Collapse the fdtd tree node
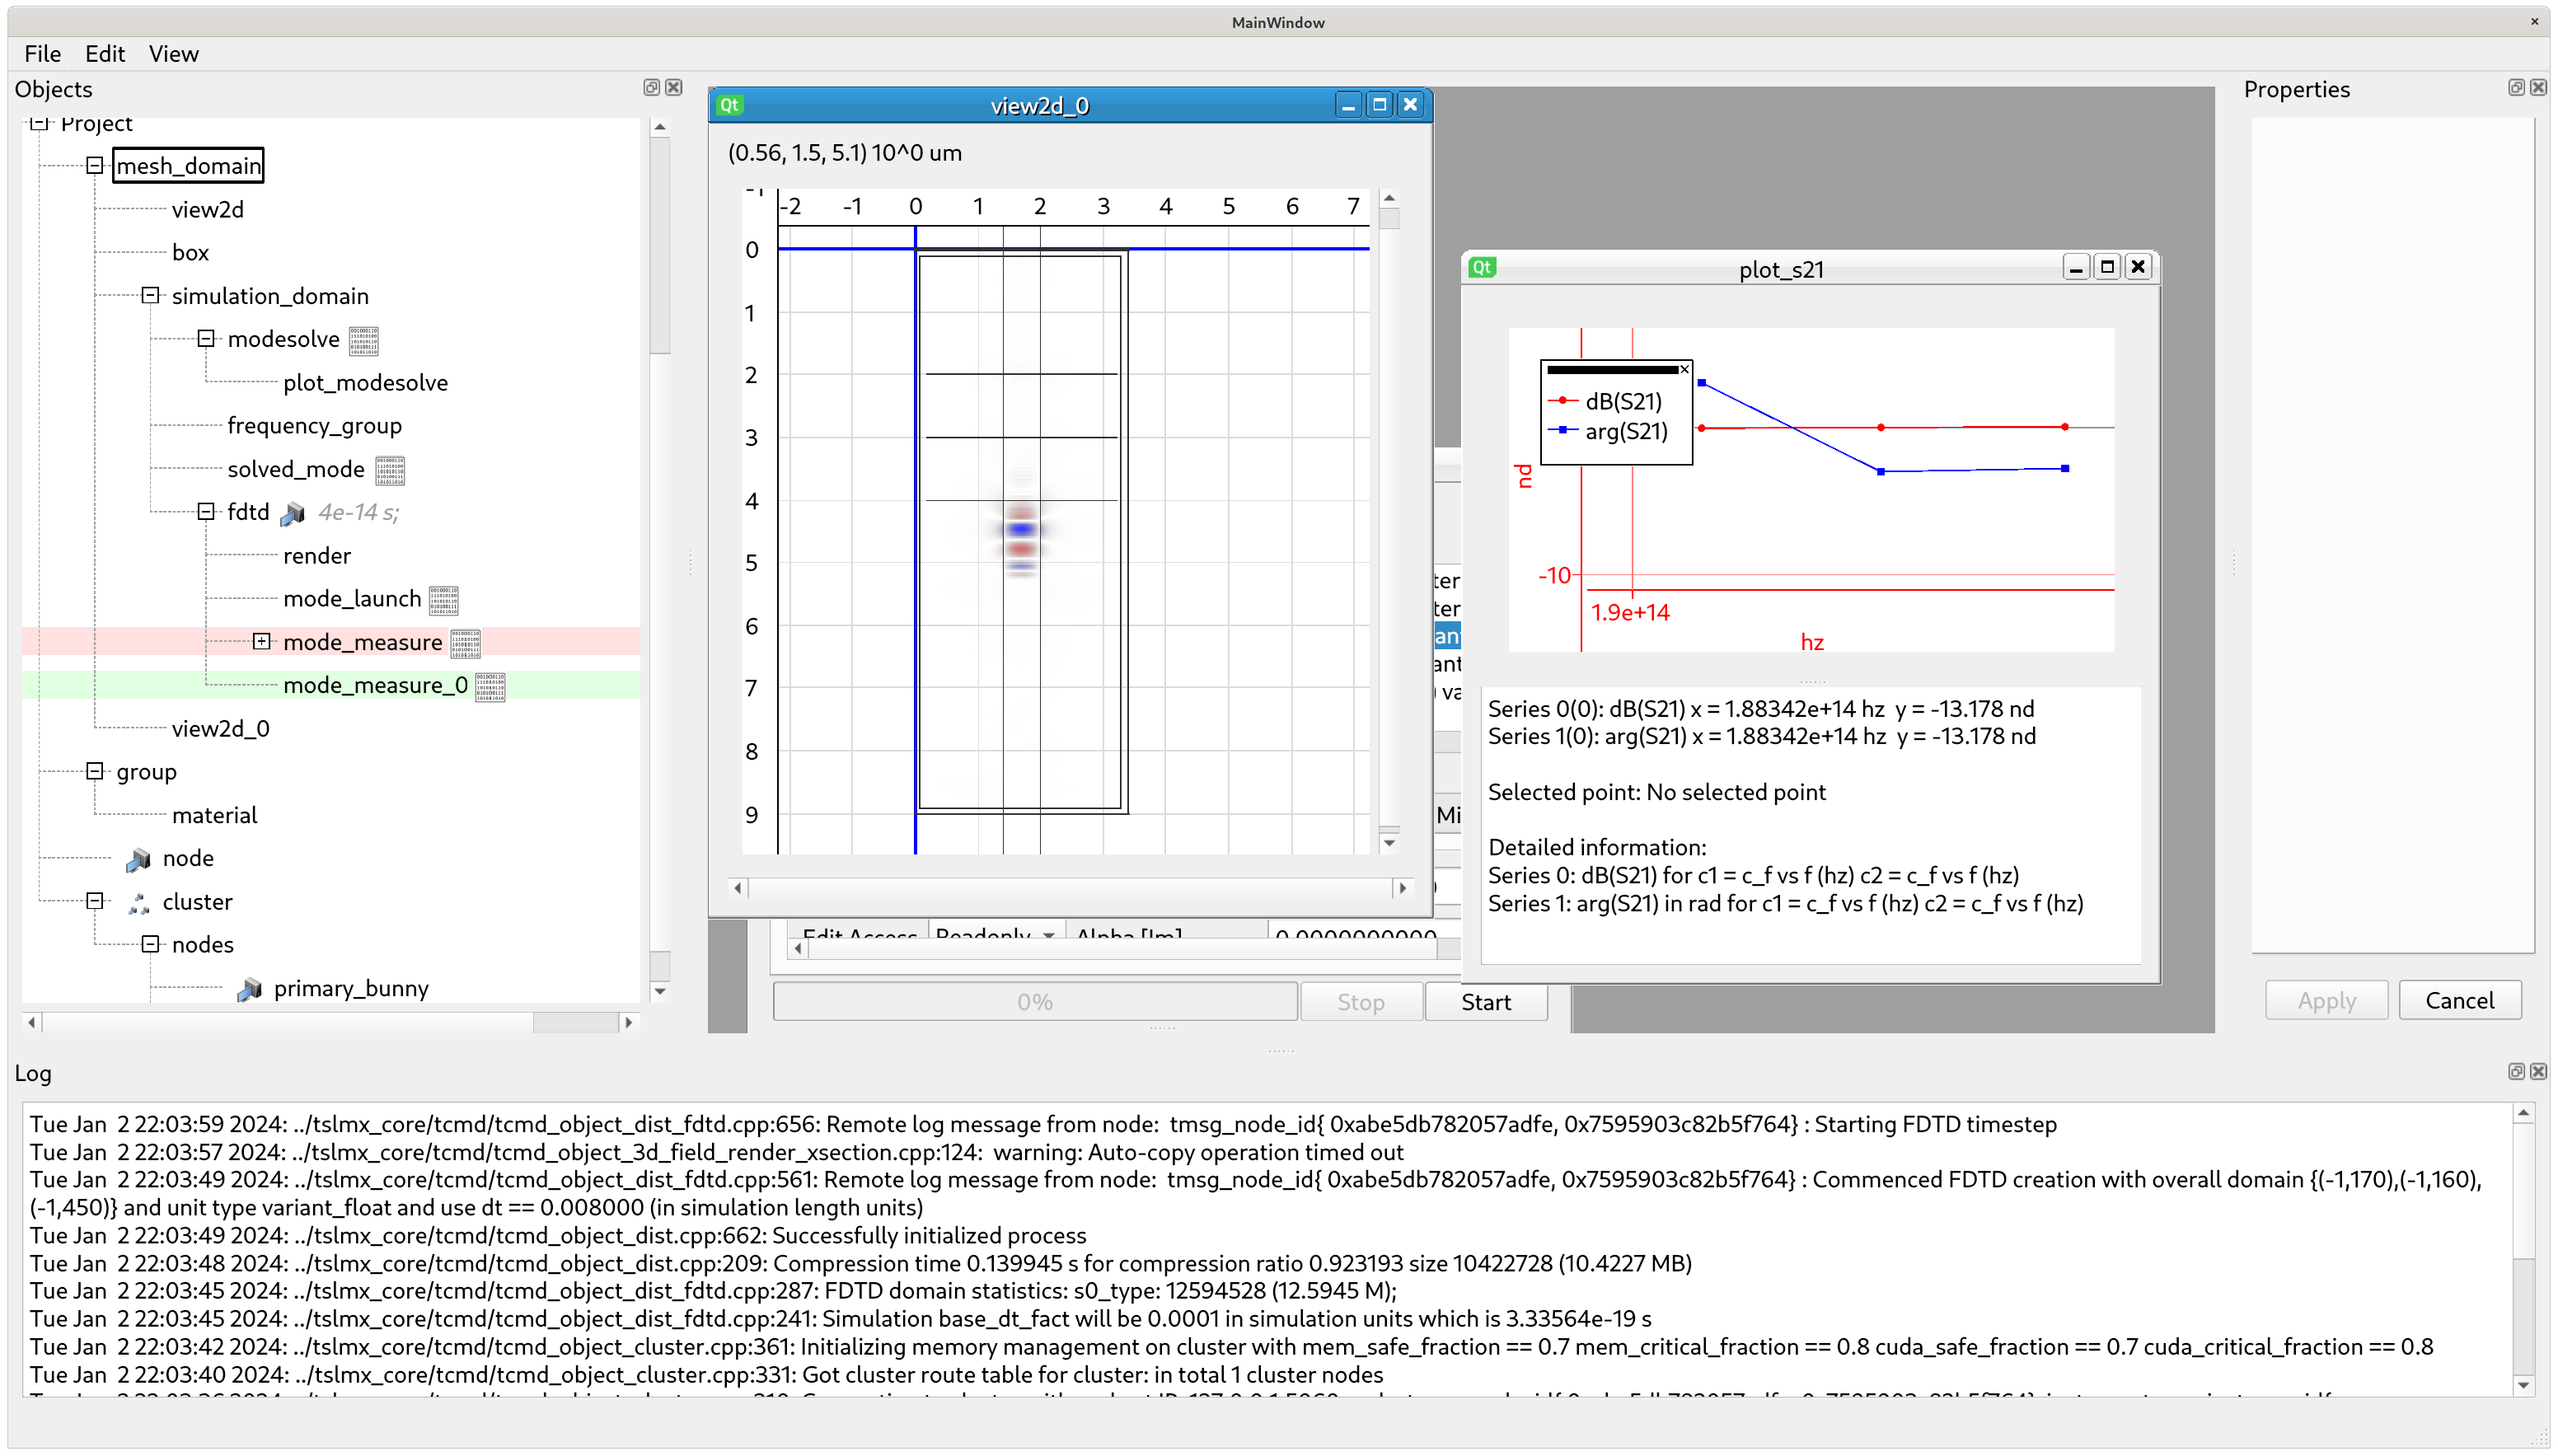 [206, 512]
